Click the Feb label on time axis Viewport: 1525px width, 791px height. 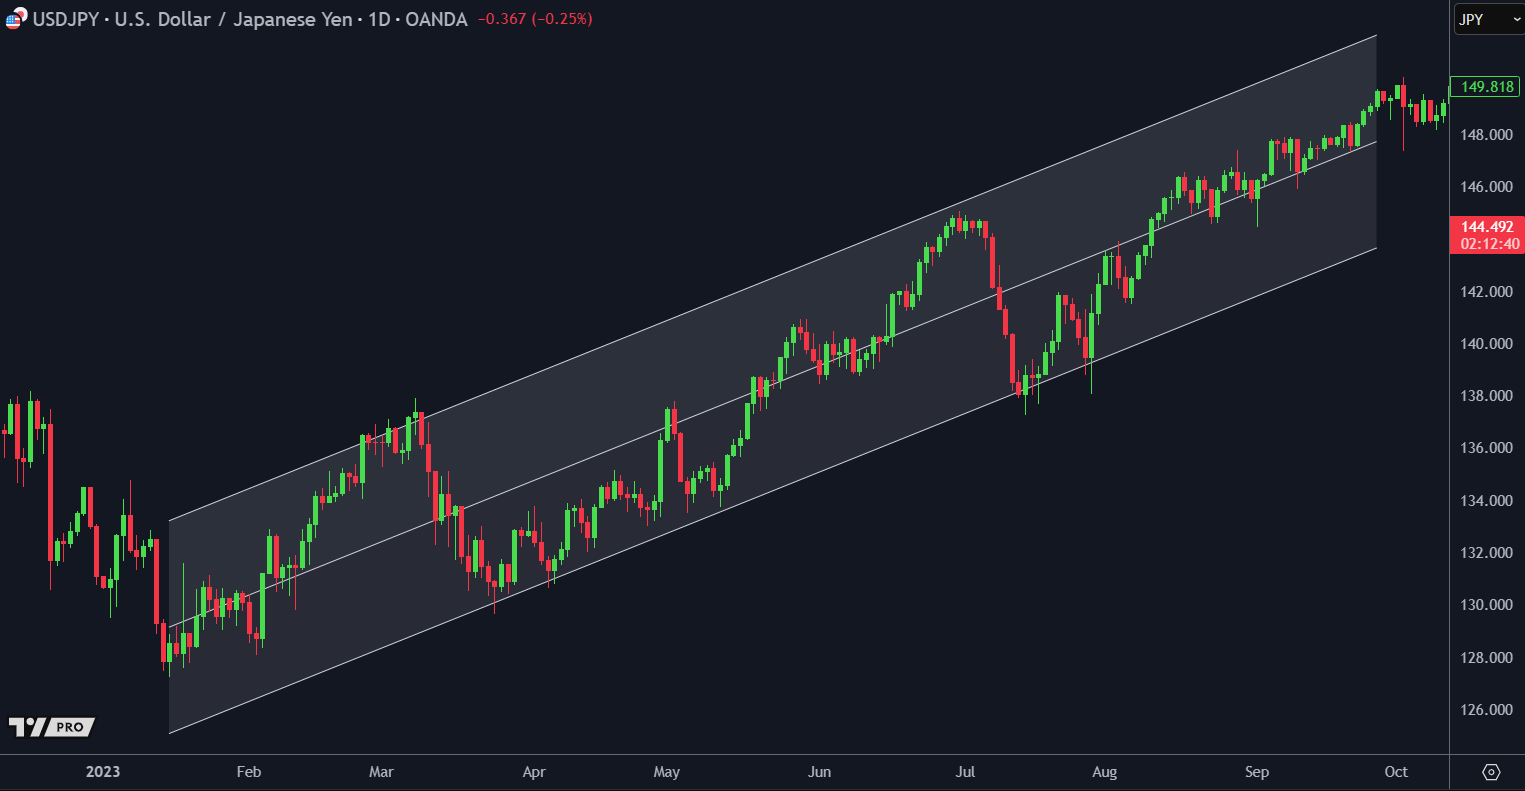coord(248,772)
